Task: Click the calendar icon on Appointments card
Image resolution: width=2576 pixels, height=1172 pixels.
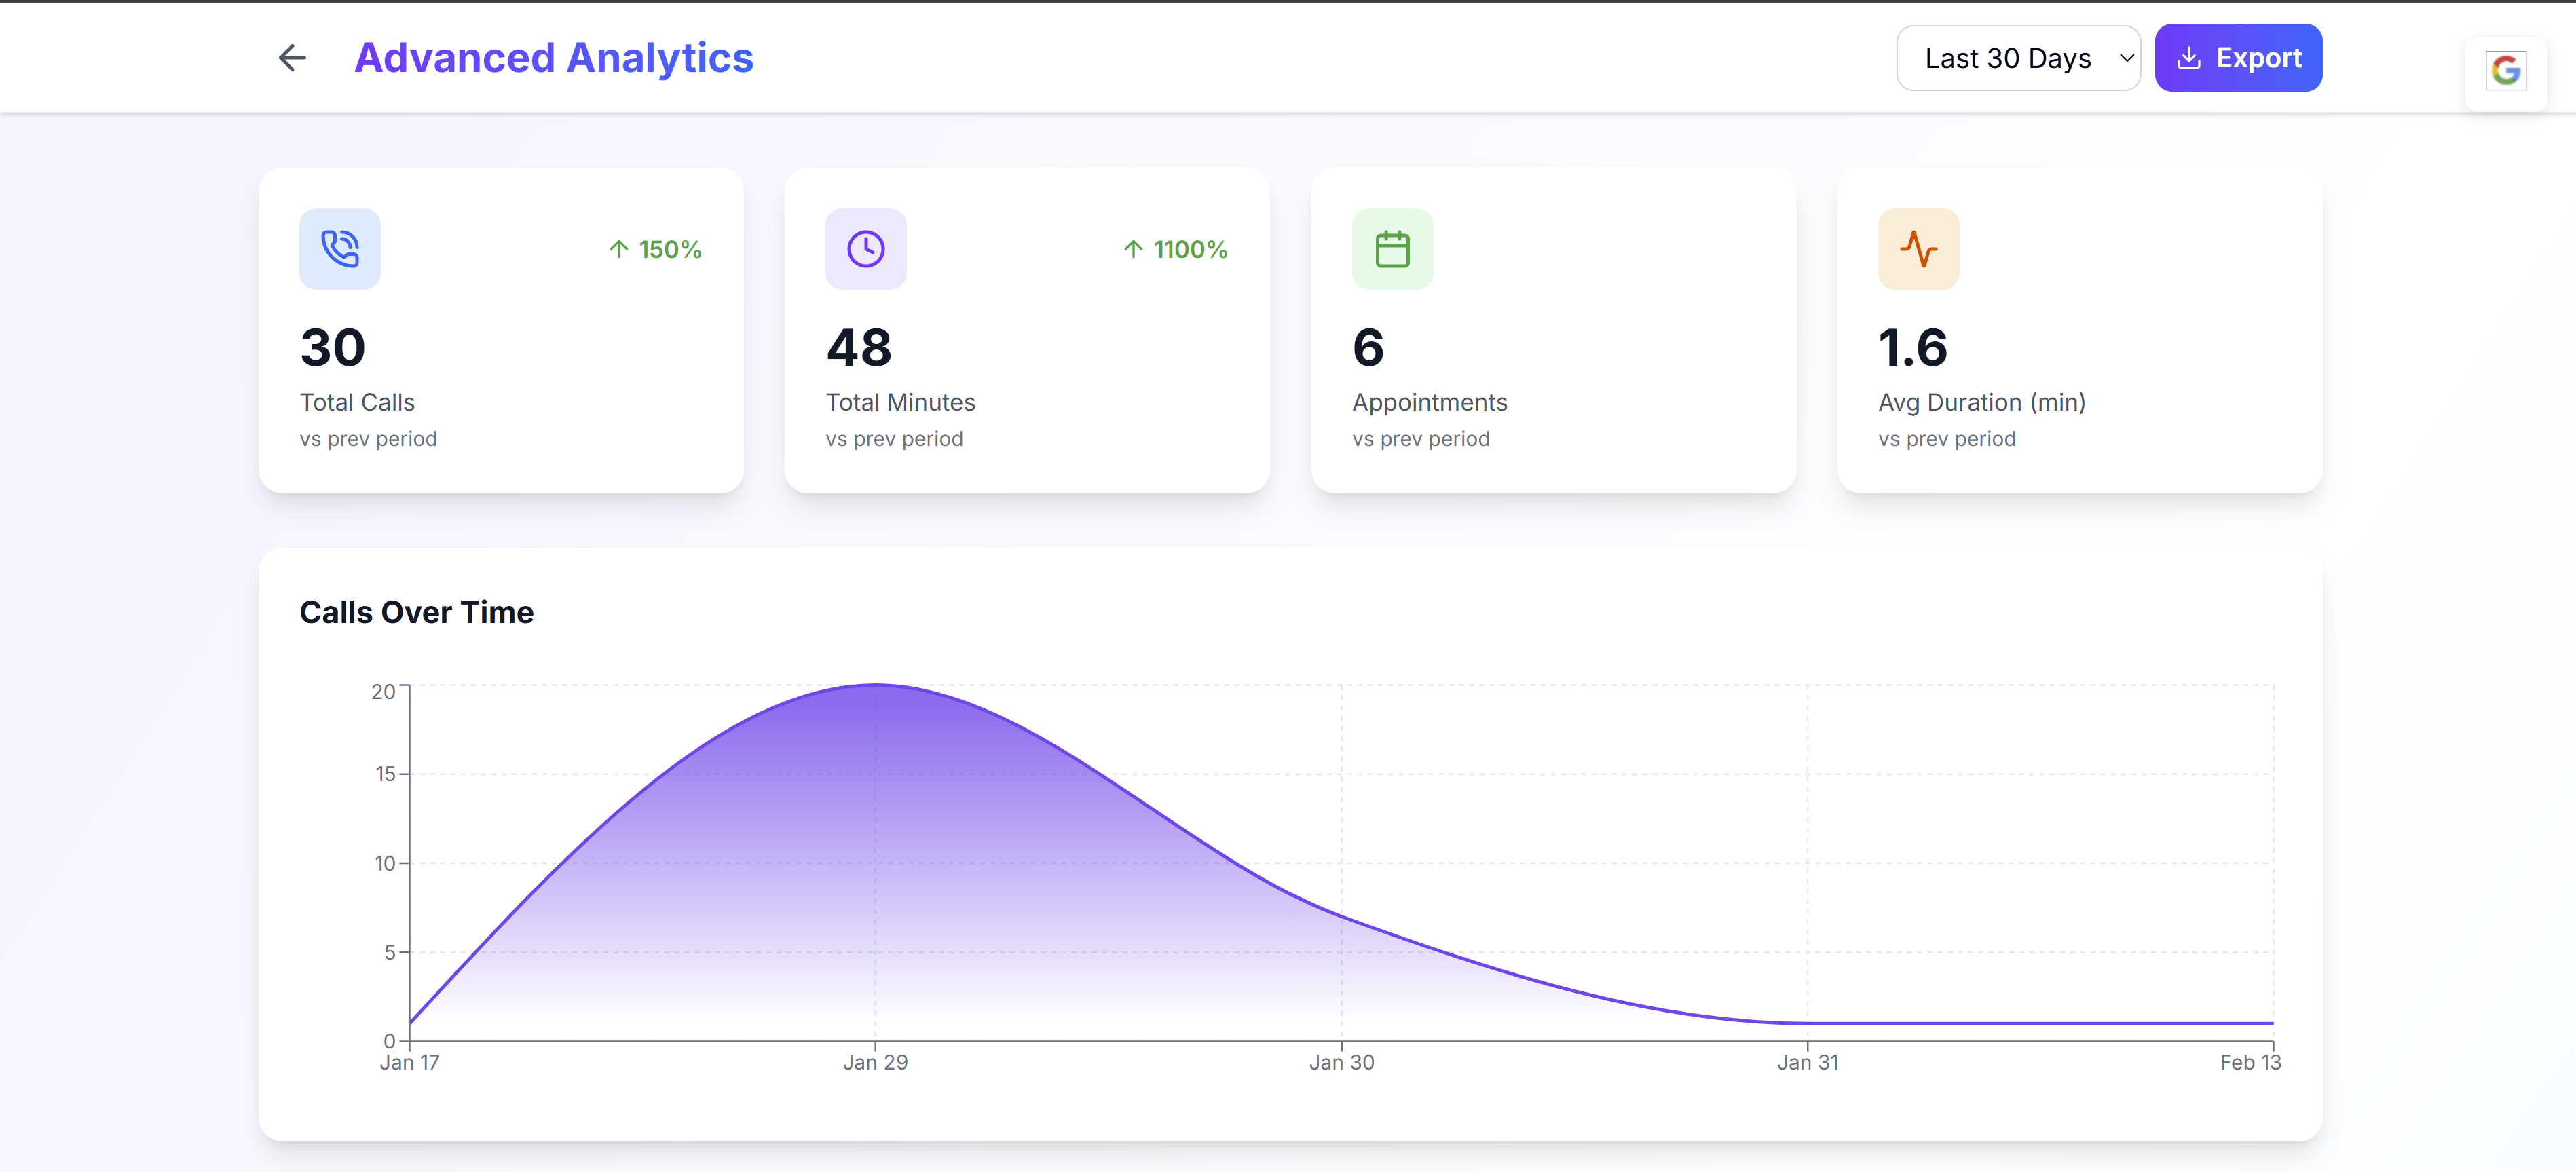Action: tap(1392, 249)
